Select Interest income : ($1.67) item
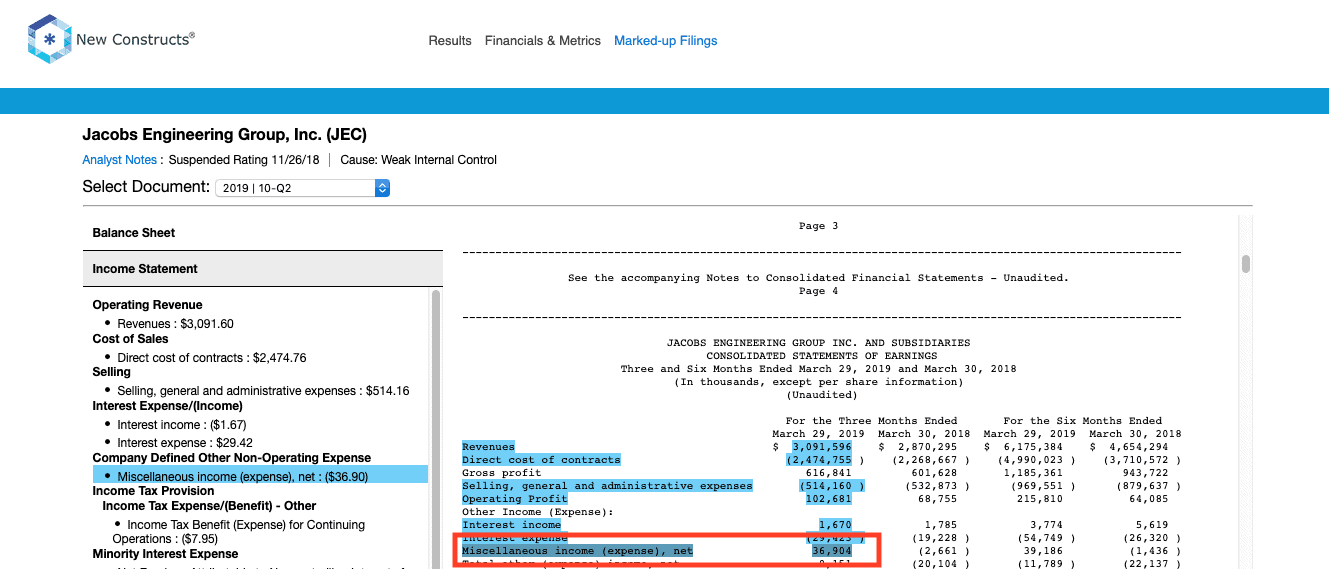This screenshot has width=1329, height=569. coord(183,425)
